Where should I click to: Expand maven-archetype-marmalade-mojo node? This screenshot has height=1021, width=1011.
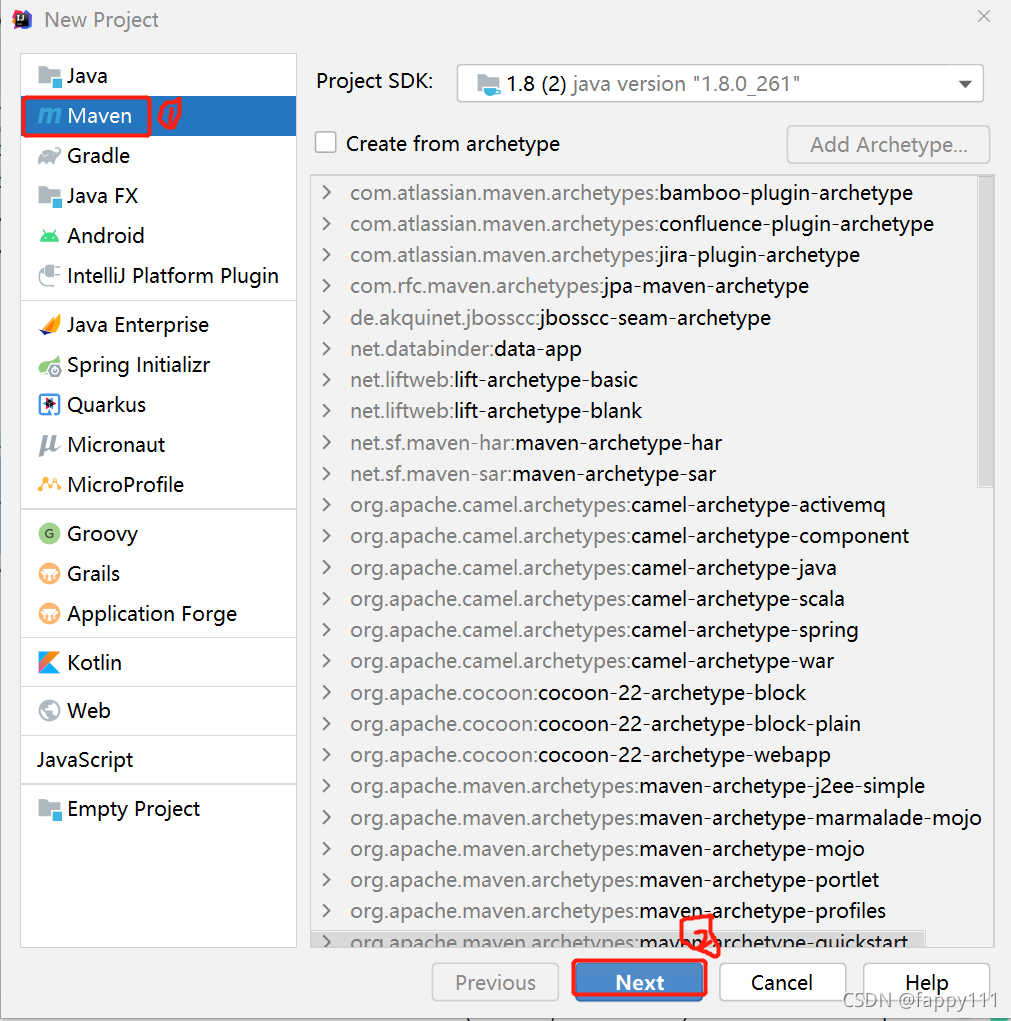(327, 818)
